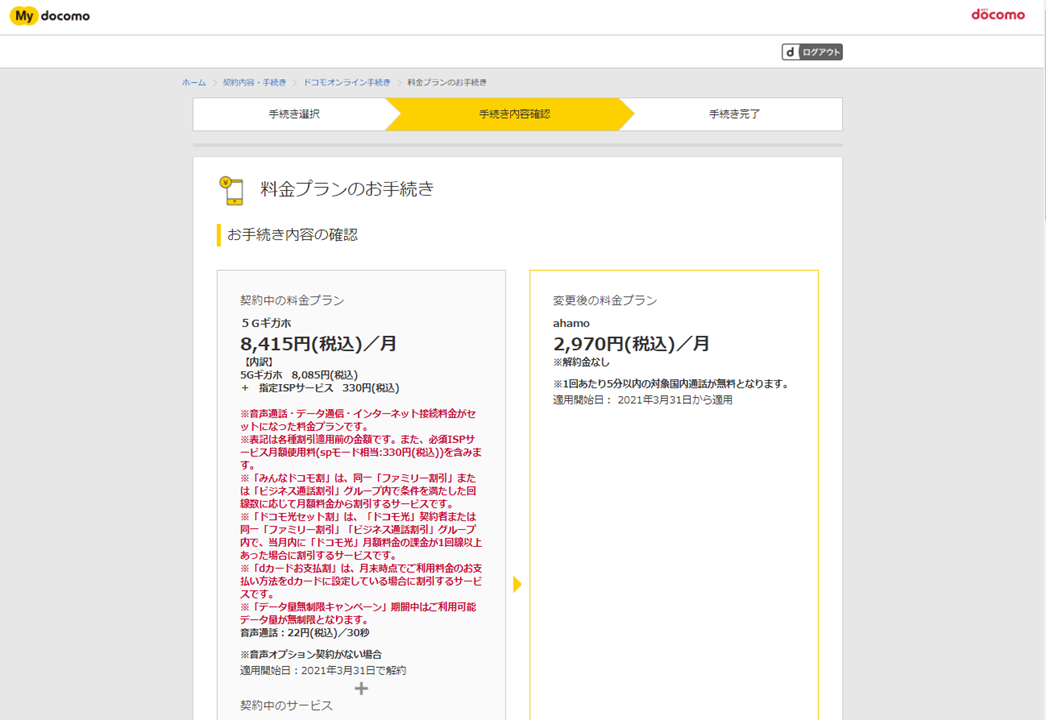Image resolution: width=1046 pixels, height=720 pixels.
Task: Click the yellow arrow between plan cards
Action: point(517,585)
